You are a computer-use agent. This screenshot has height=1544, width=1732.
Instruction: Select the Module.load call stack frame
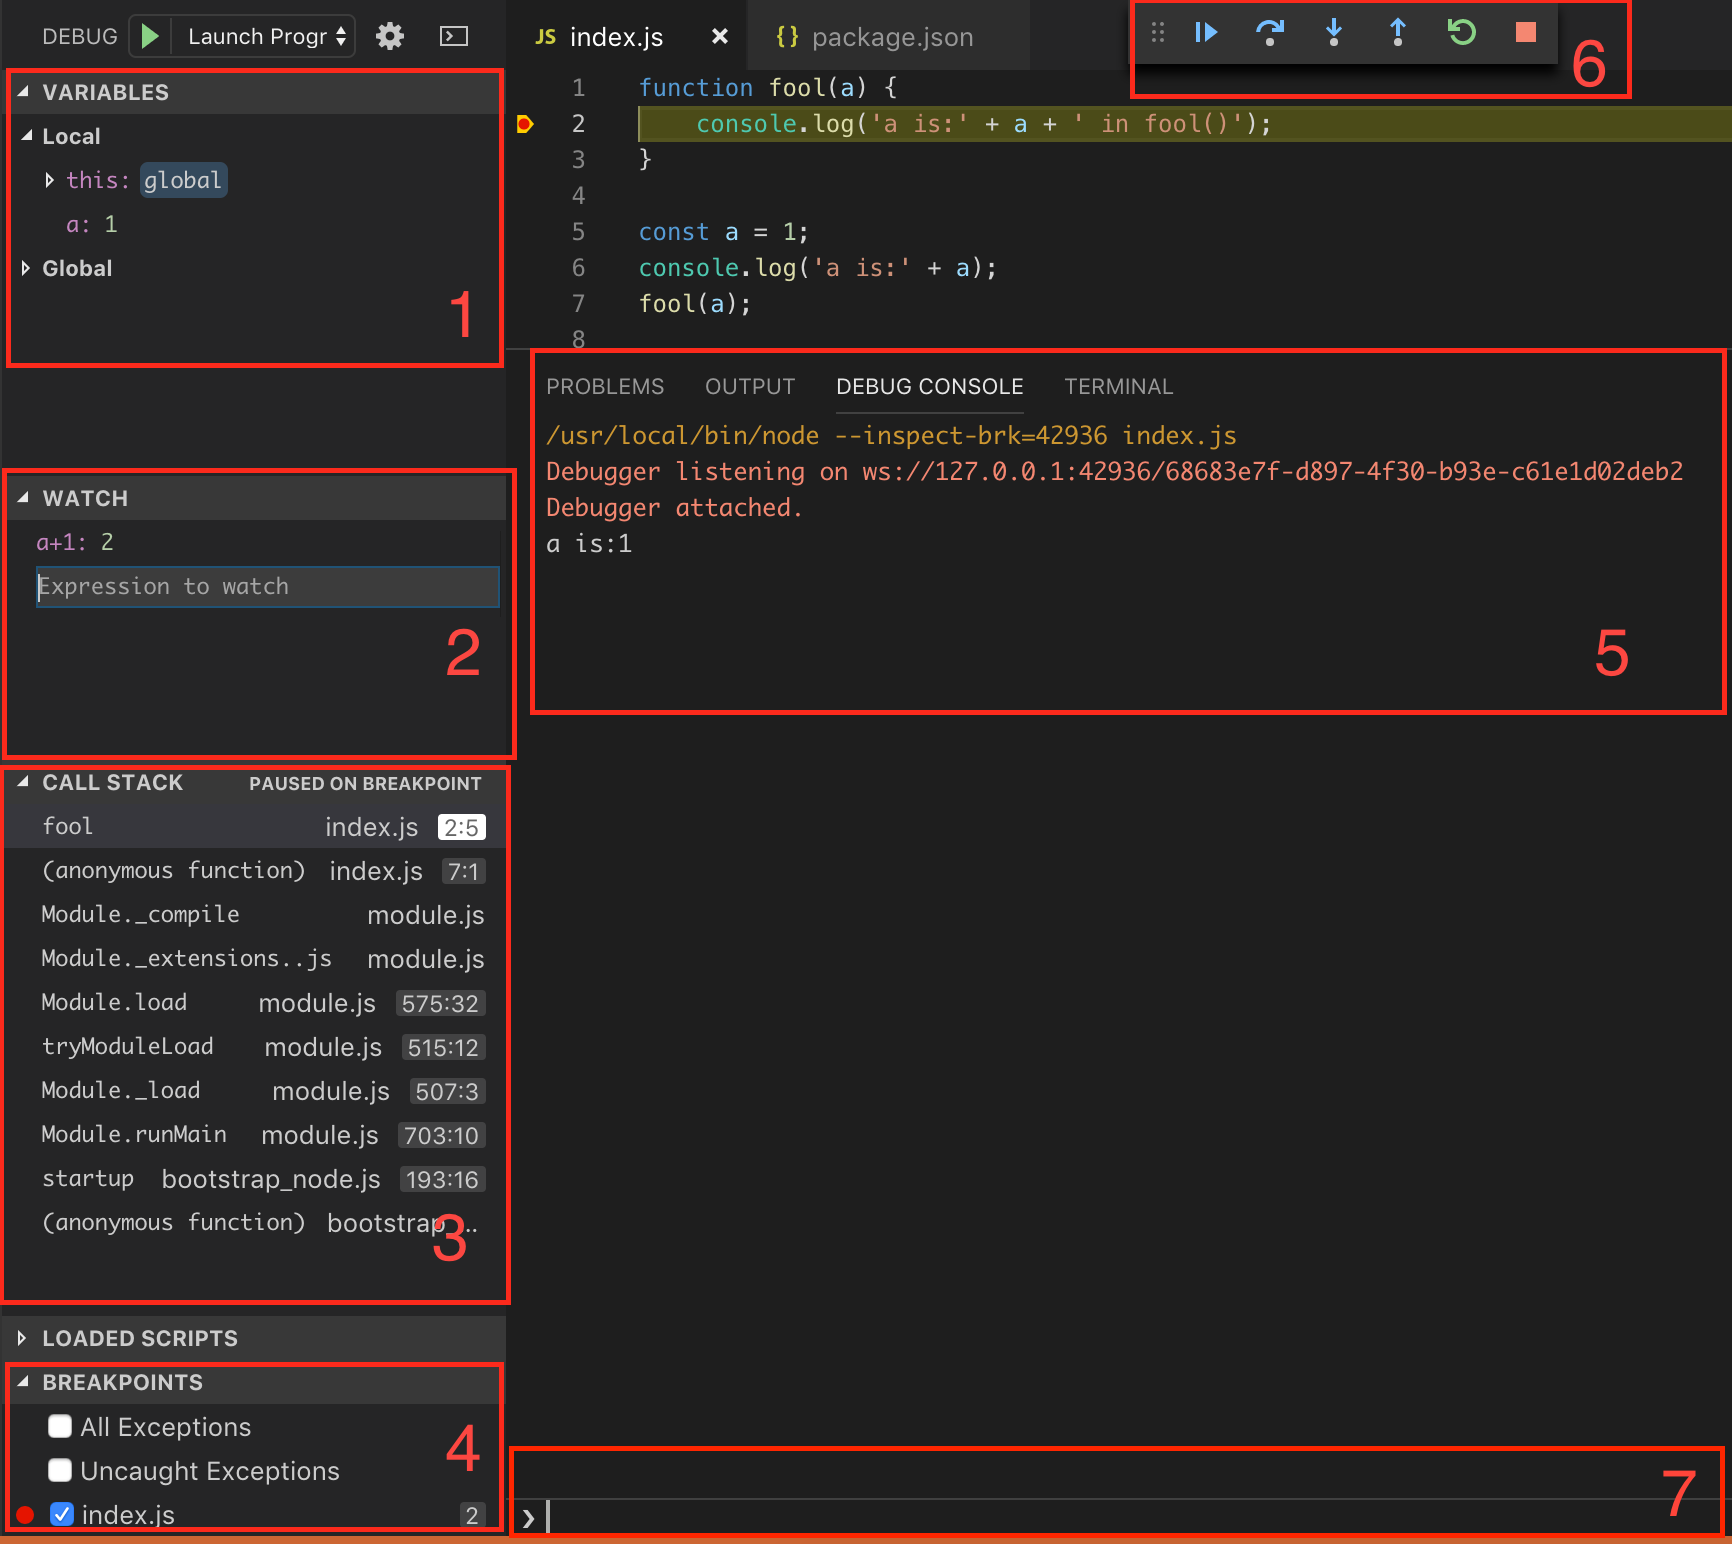click(114, 1003)
